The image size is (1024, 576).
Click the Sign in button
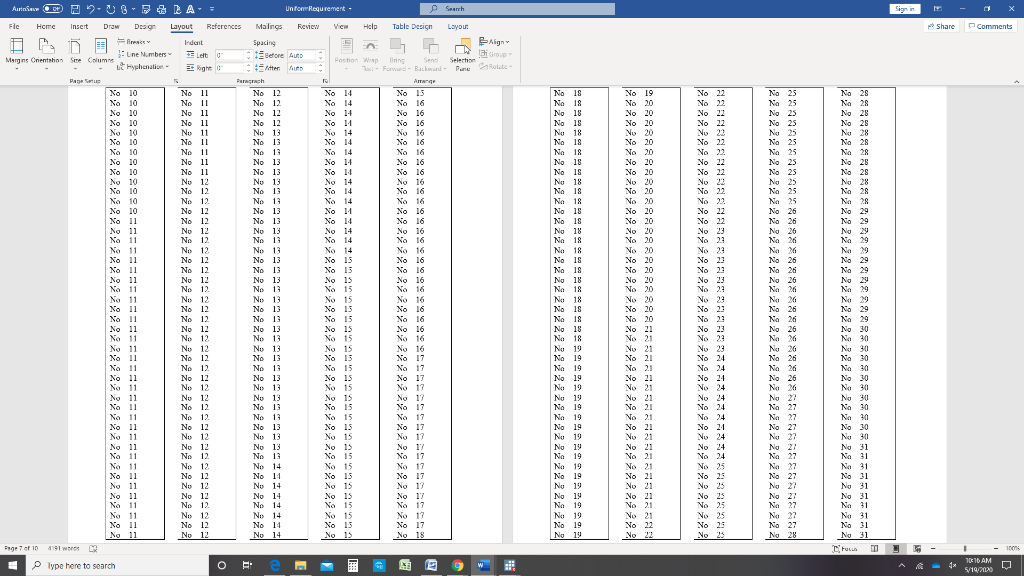click(904, 8)
